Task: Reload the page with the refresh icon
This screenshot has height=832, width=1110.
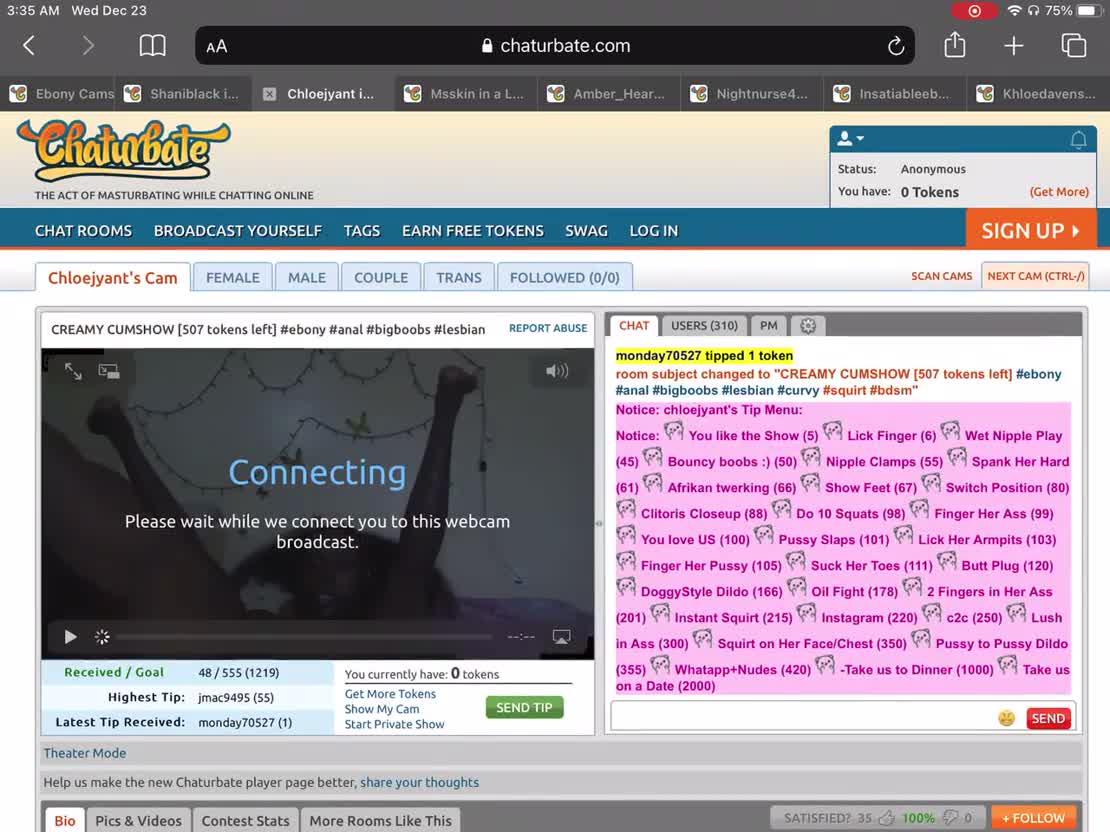Action: click(x=896, y=46)
